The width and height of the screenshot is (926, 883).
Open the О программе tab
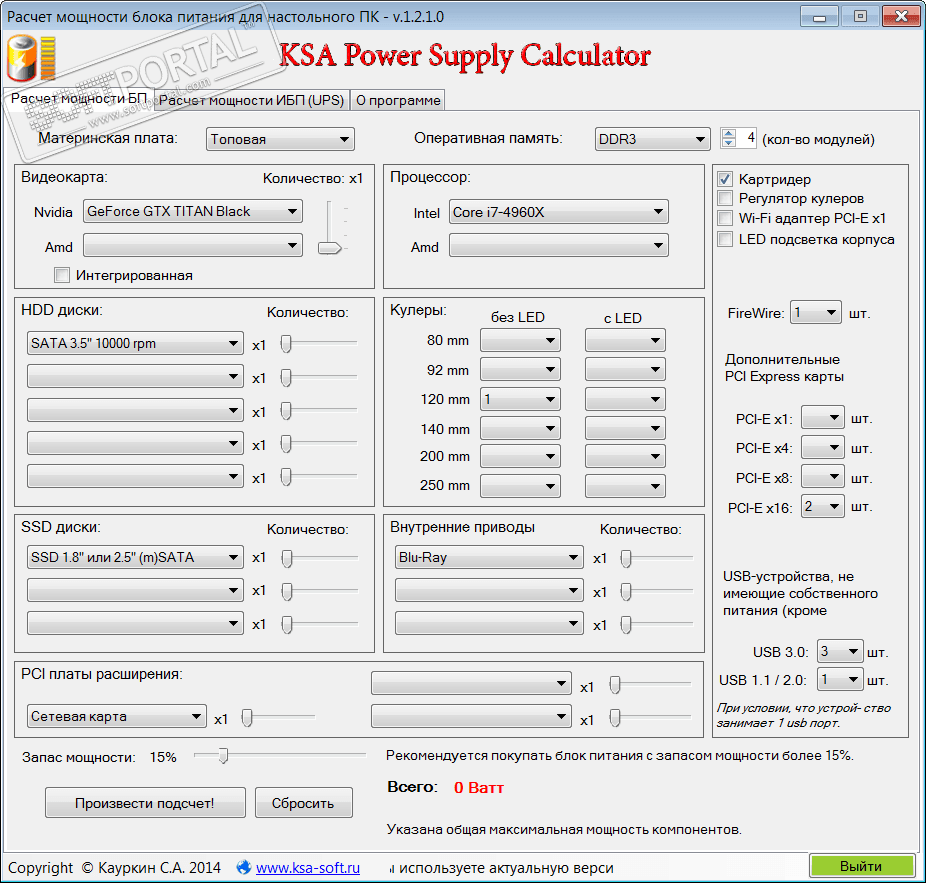coord(398,100)
